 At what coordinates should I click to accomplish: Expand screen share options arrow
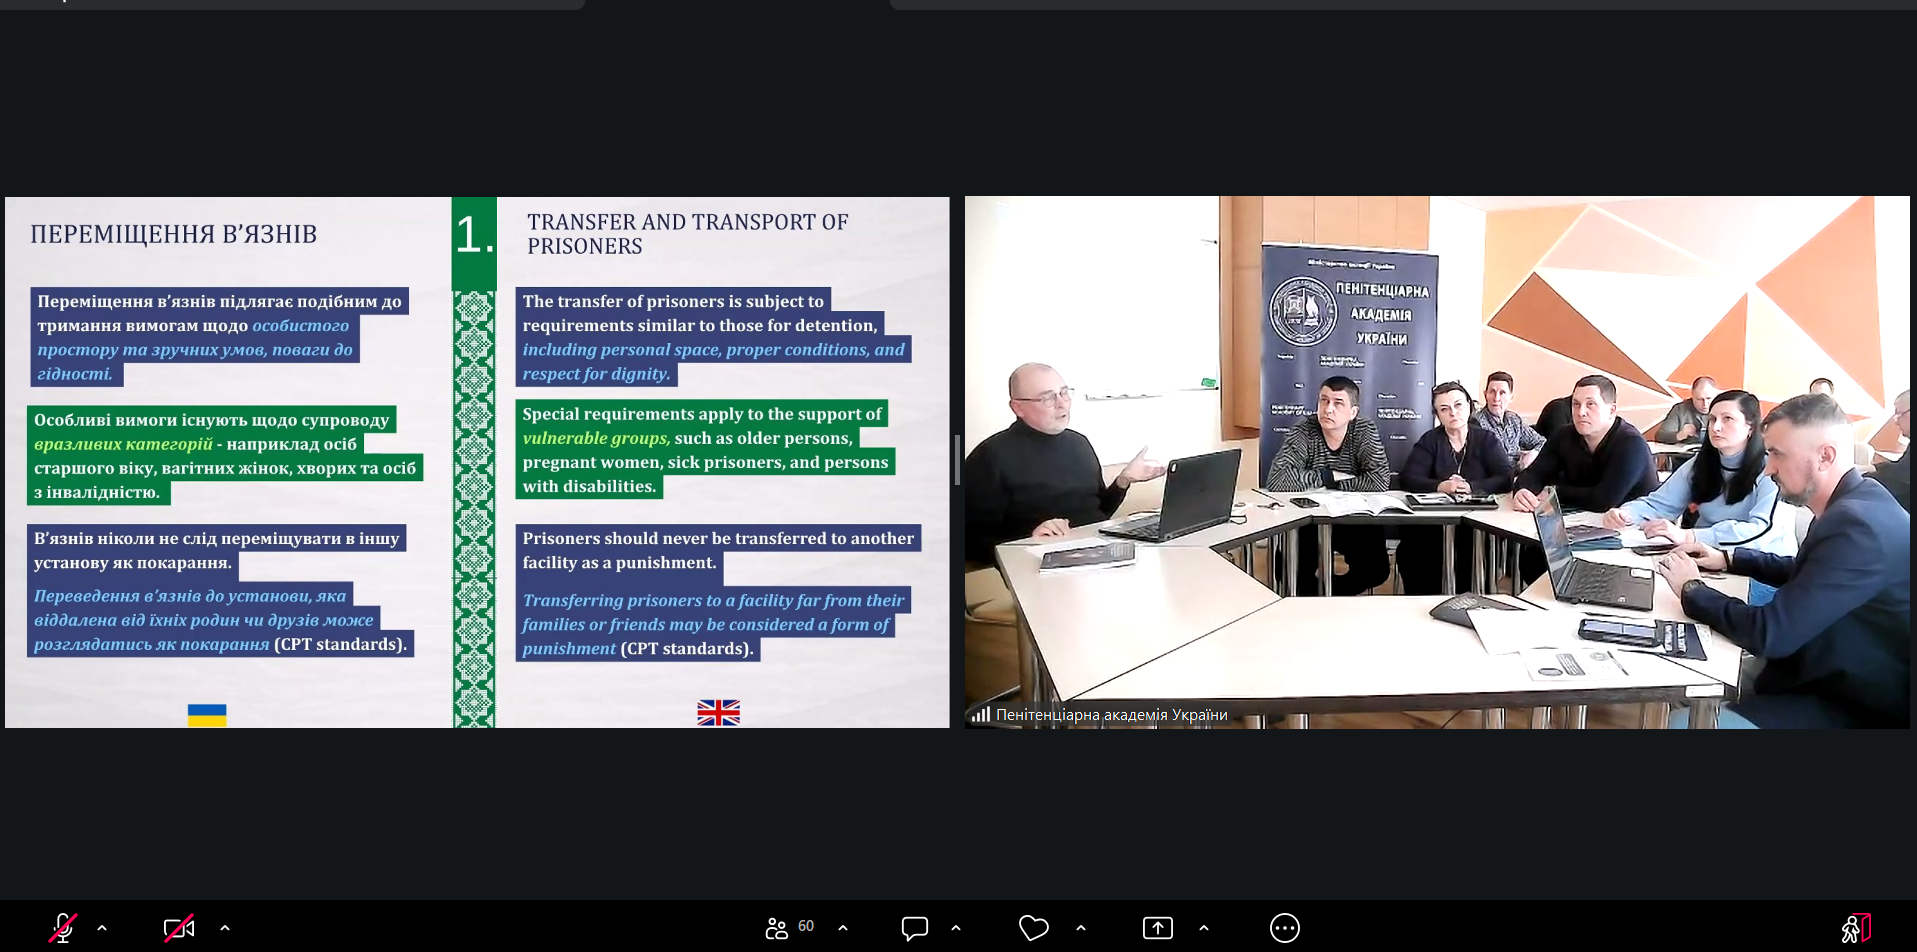pos(1204,928)
